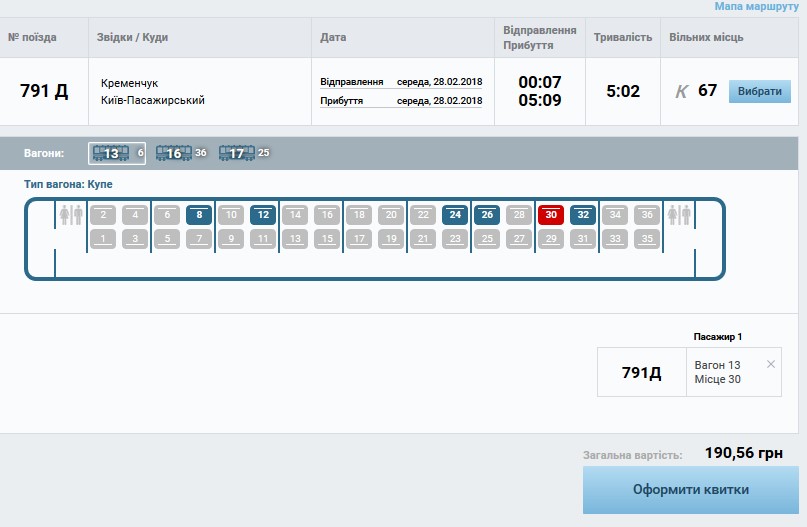This screenshot has height=527, width=807.
Task: Select available seat 32
Action: (x=583, y=215)
